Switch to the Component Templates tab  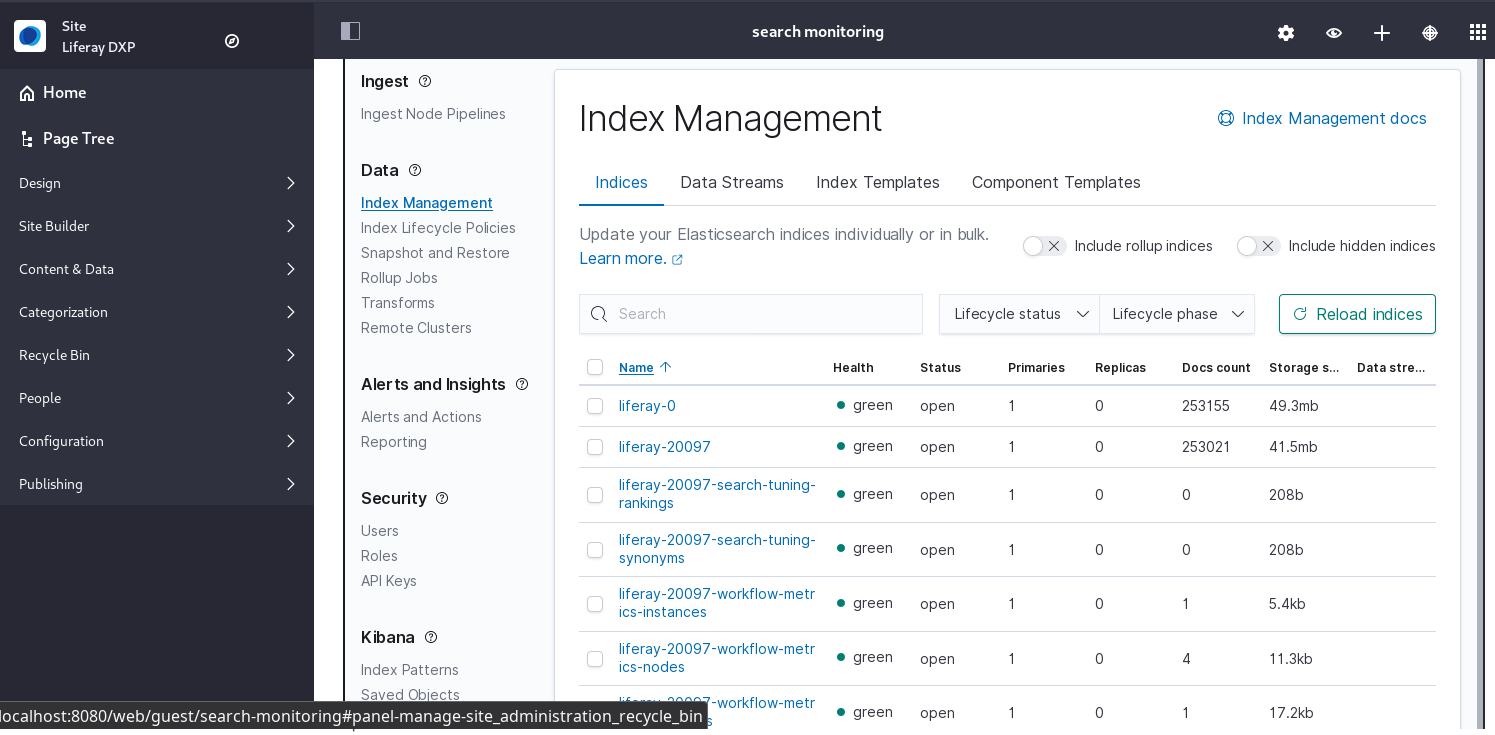click(x=1056, y=183)
